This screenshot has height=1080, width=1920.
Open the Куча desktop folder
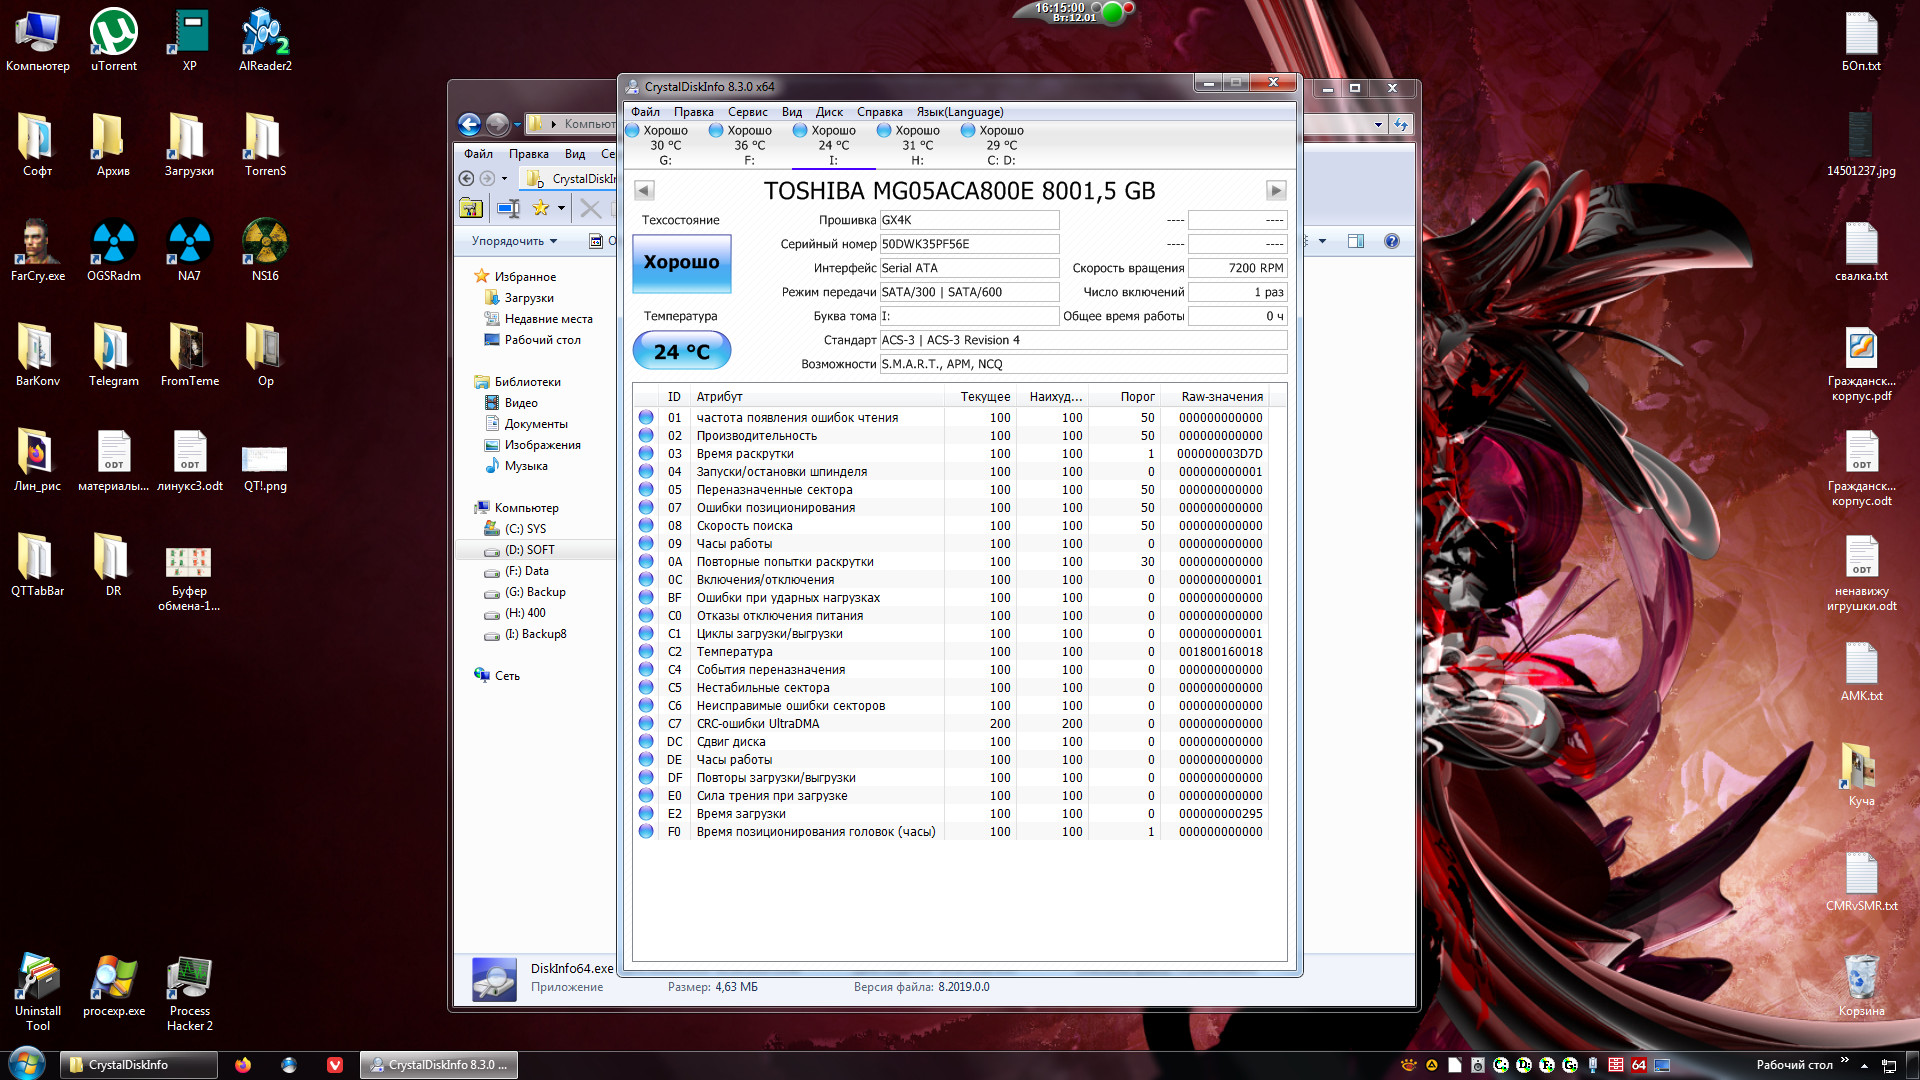pos(1861,776)
